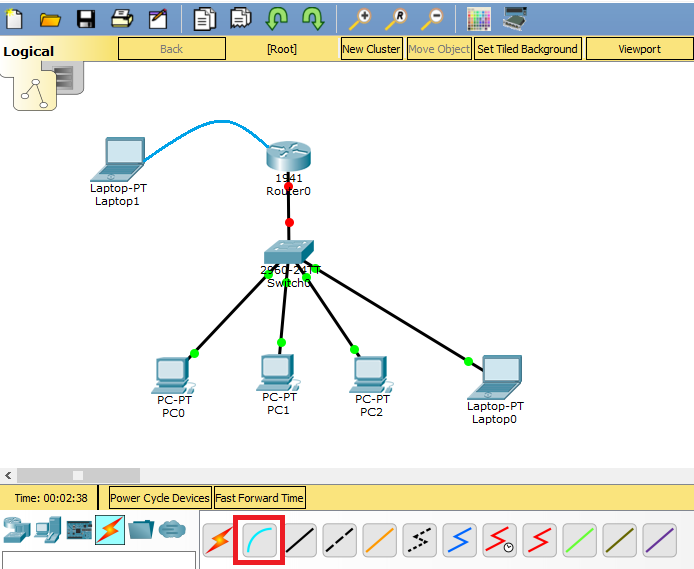Select the End Devices category icon
The height and width of the screenshot is (569, 694).
[x=47, y=529]
